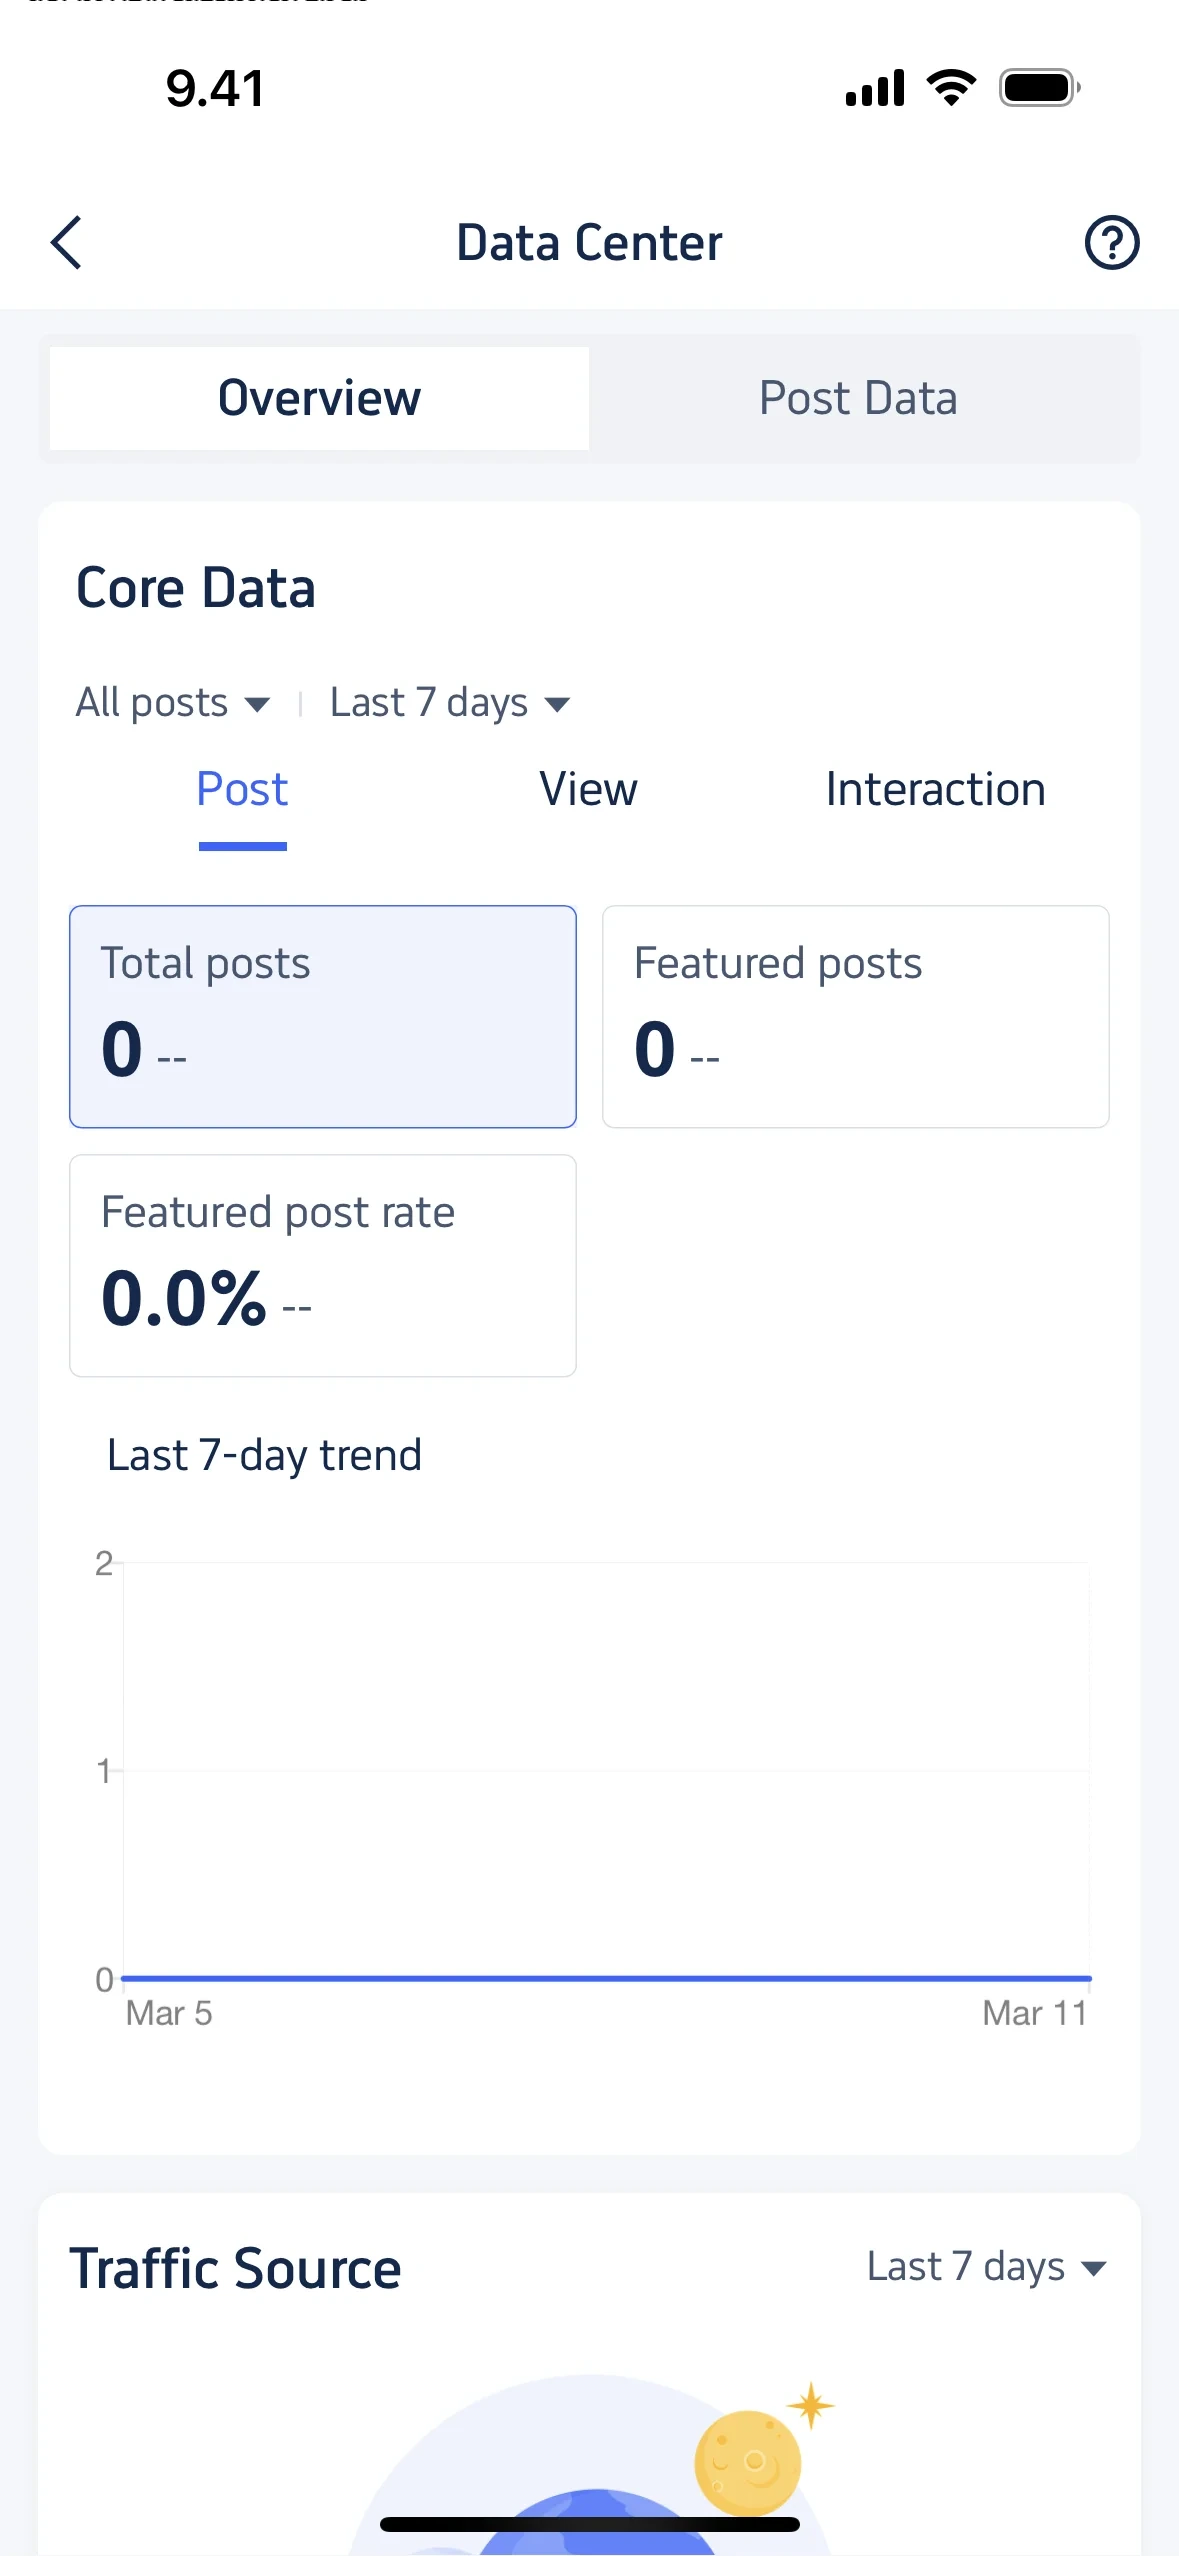Click the blue trend line in chart
The height and width of the screenshot is (2556, 1179).
pos(606,1978)
